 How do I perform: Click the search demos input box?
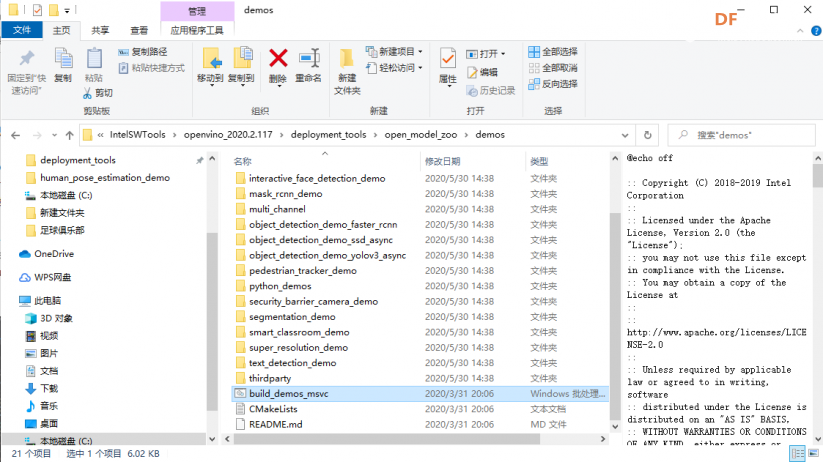(741, 135)
